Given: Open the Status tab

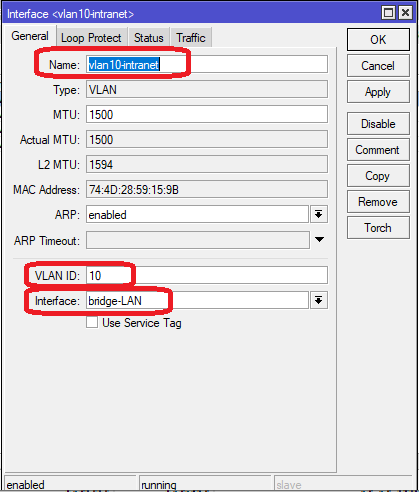Looking at the screenshot, I should click(149, 37).
